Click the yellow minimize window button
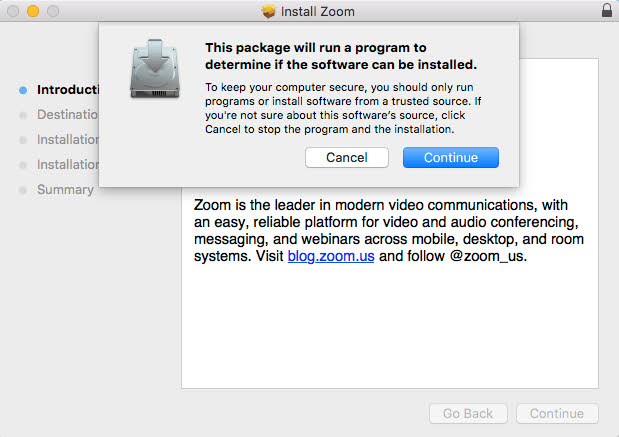This screenshot has width=619, height=437. [x=33, y=11]
